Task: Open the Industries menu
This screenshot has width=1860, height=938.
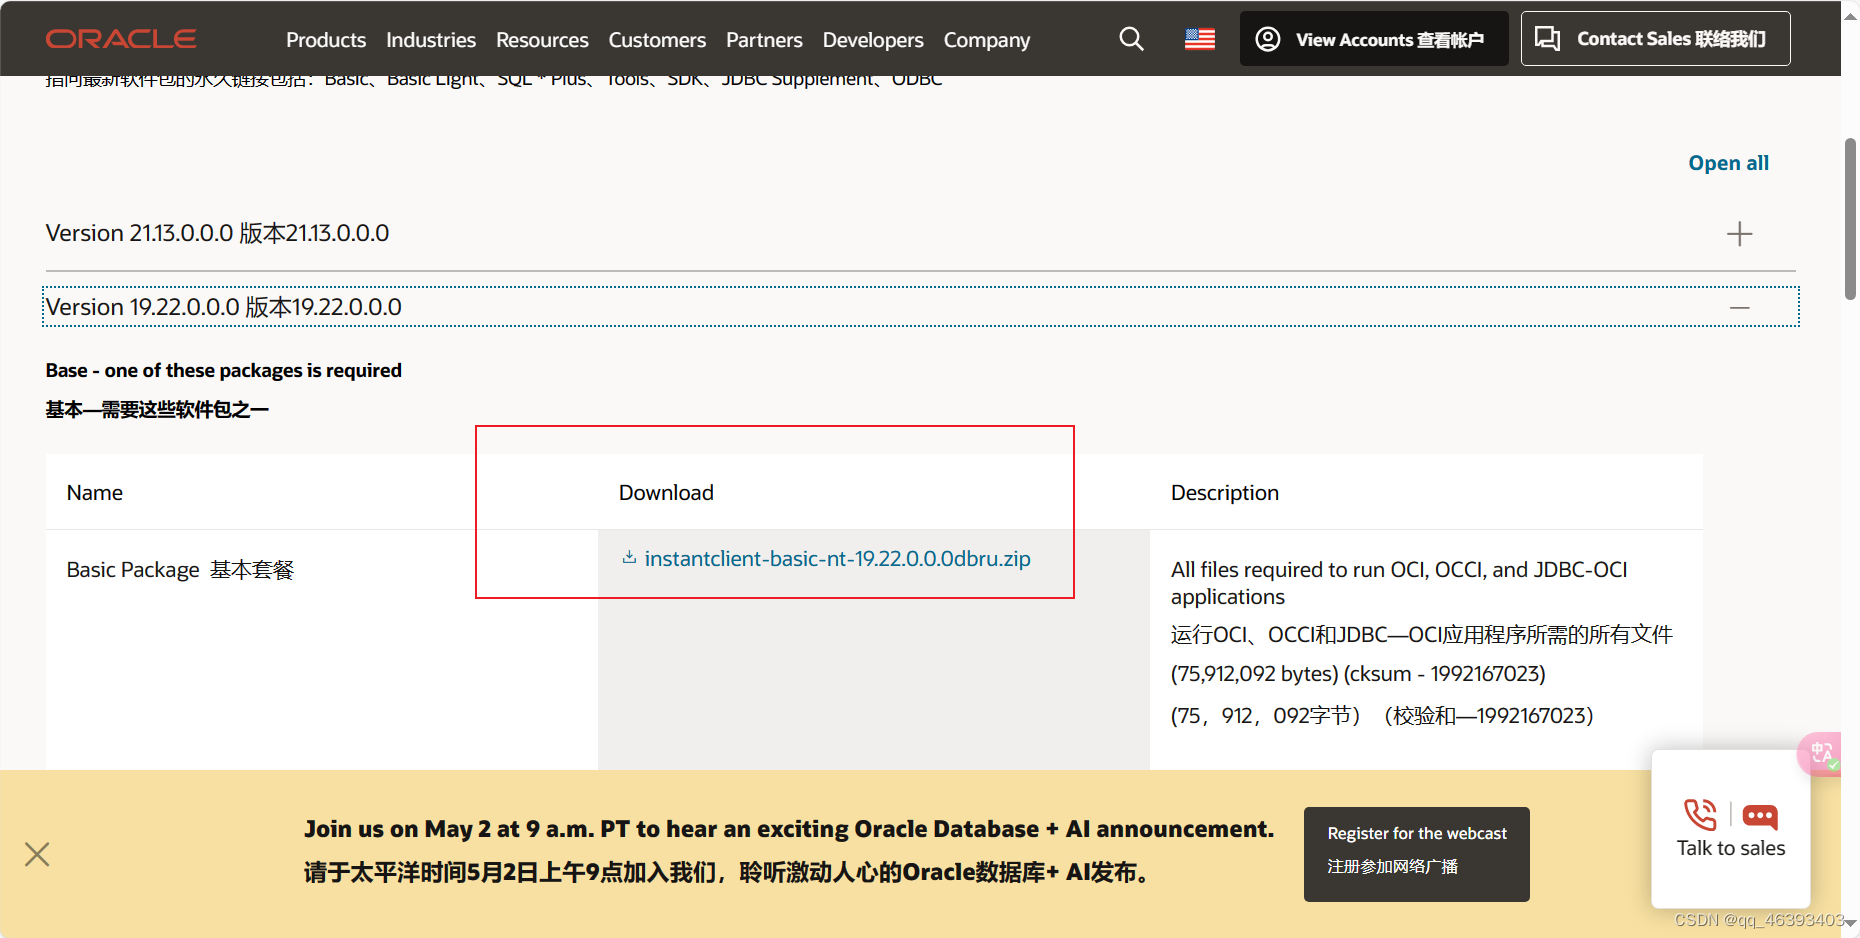Action: (x=431, y=40)
